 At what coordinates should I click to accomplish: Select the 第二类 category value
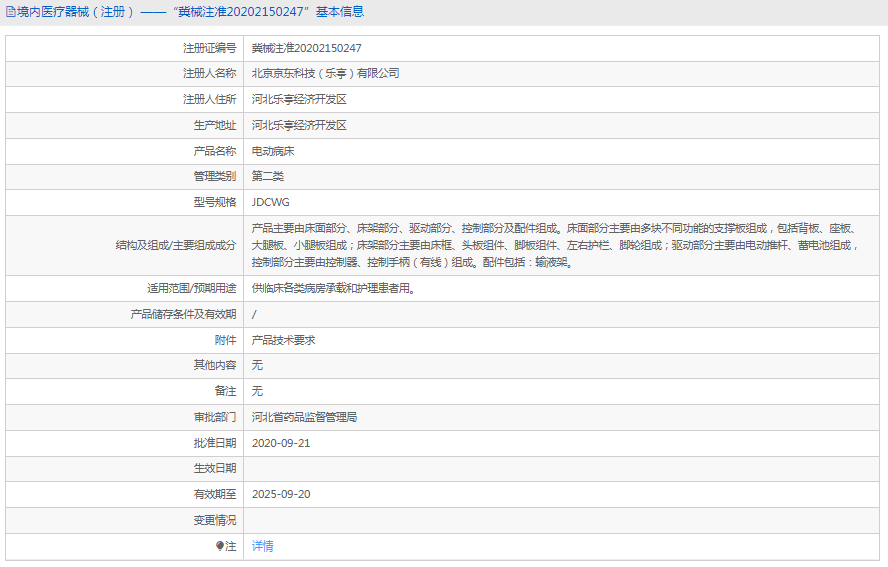(268, 176)
